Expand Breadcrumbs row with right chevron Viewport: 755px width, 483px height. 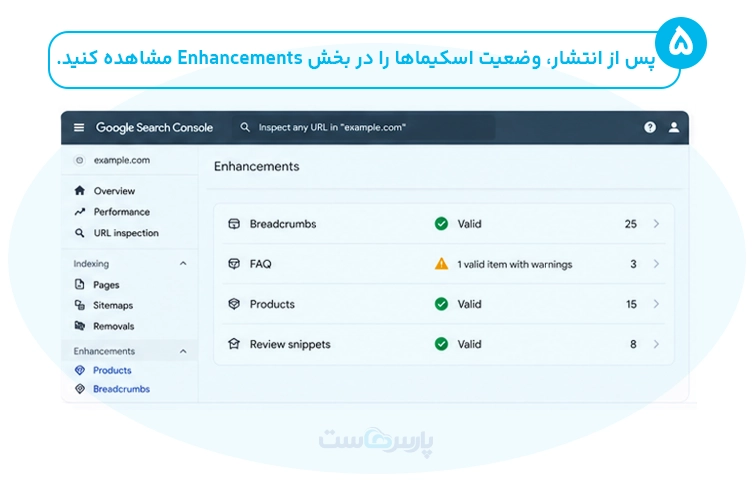pos(656,224)
